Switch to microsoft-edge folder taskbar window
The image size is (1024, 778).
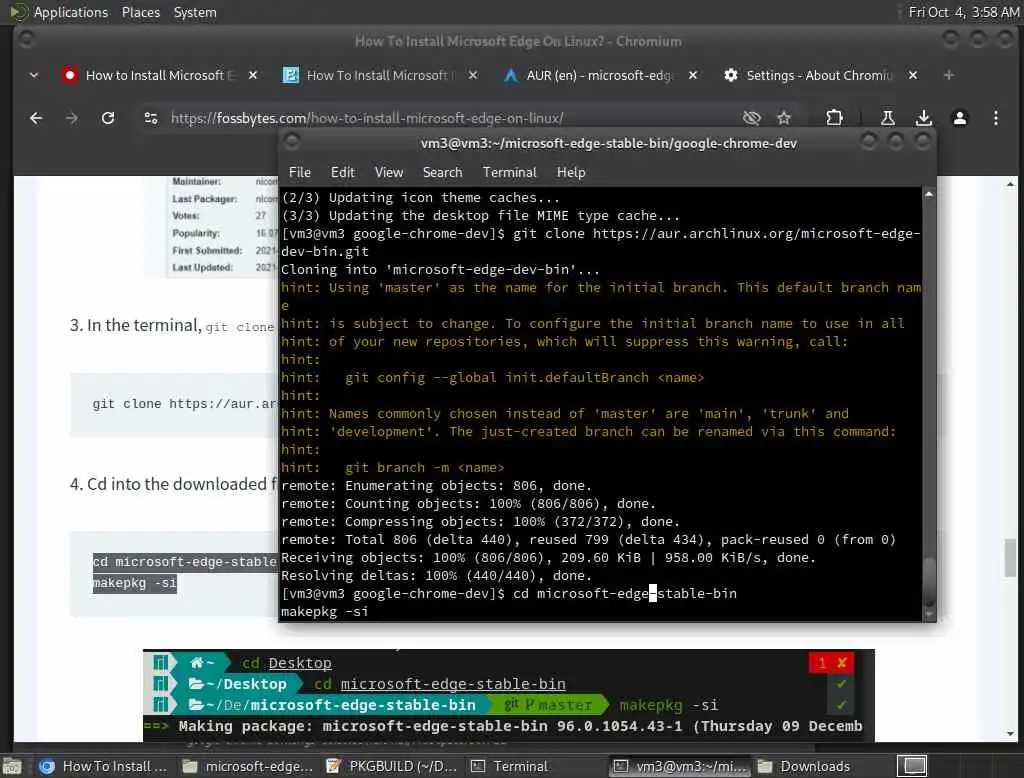click(248, 766)
